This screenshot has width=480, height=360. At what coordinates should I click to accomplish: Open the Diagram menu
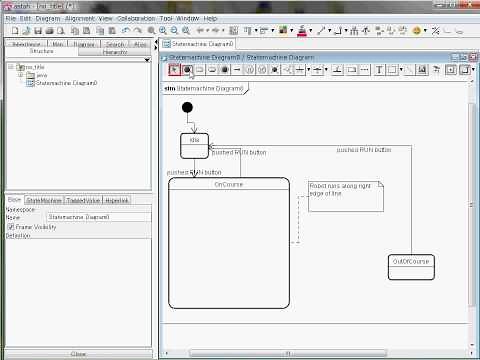[48, 19]
